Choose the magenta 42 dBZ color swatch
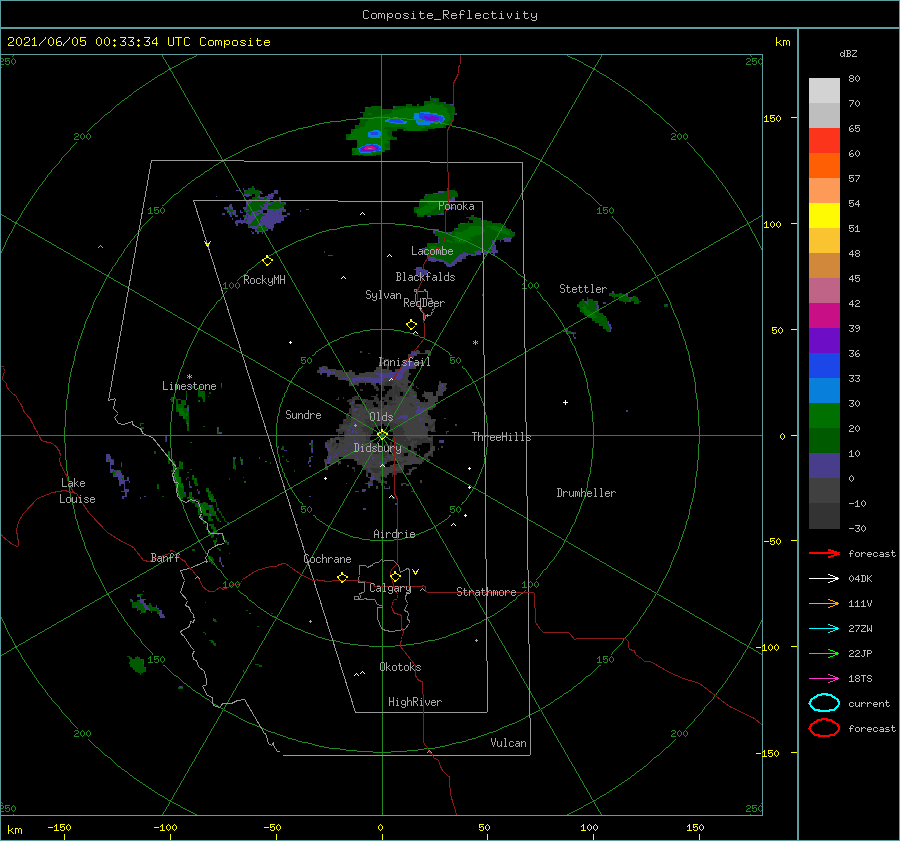The image size is (900, 841). (824, 315)
